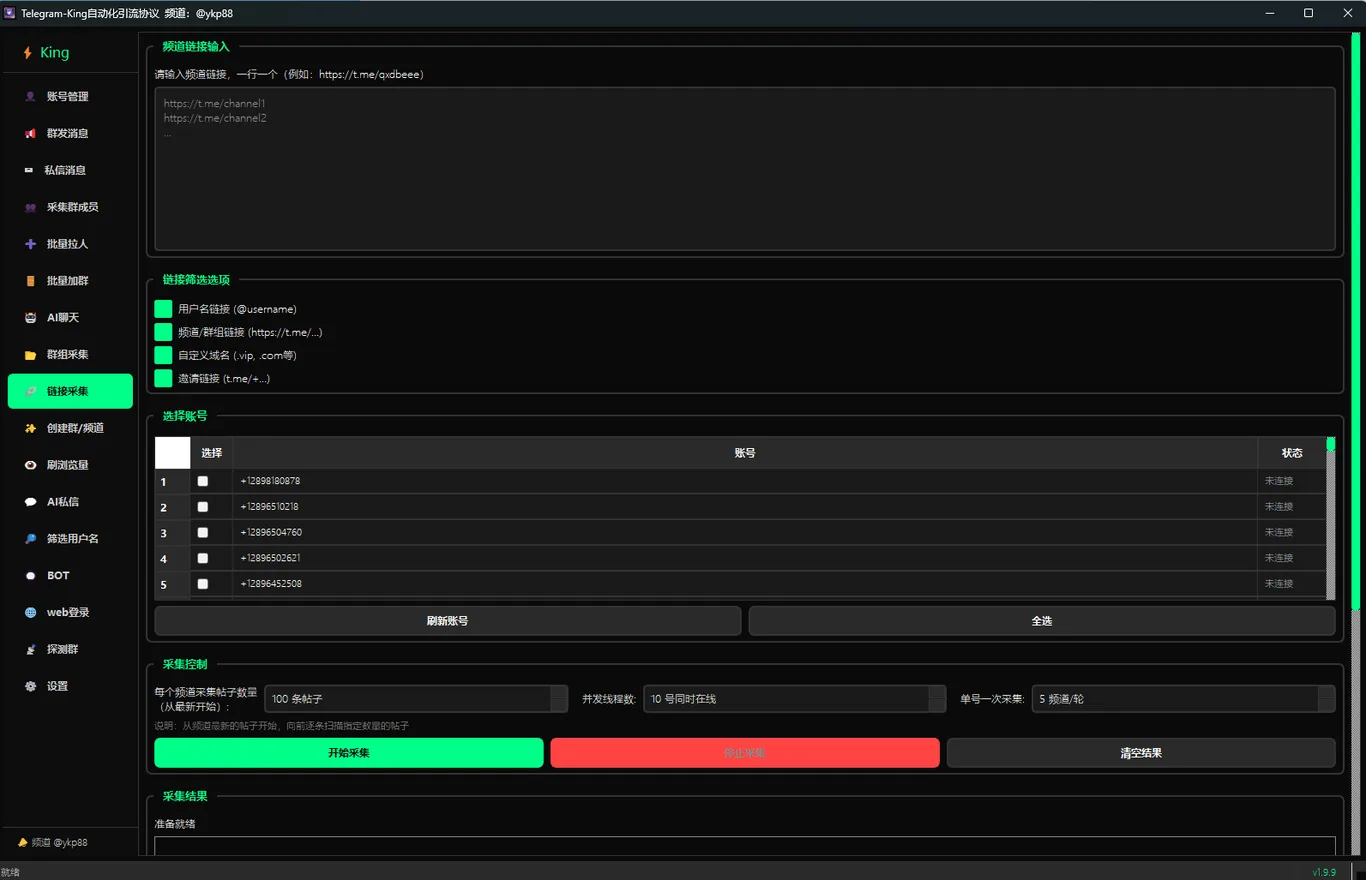This screenshot has width=1366, height=880.
Task: Select the 刷浏览量 menu entry
Action: [70, 465]
